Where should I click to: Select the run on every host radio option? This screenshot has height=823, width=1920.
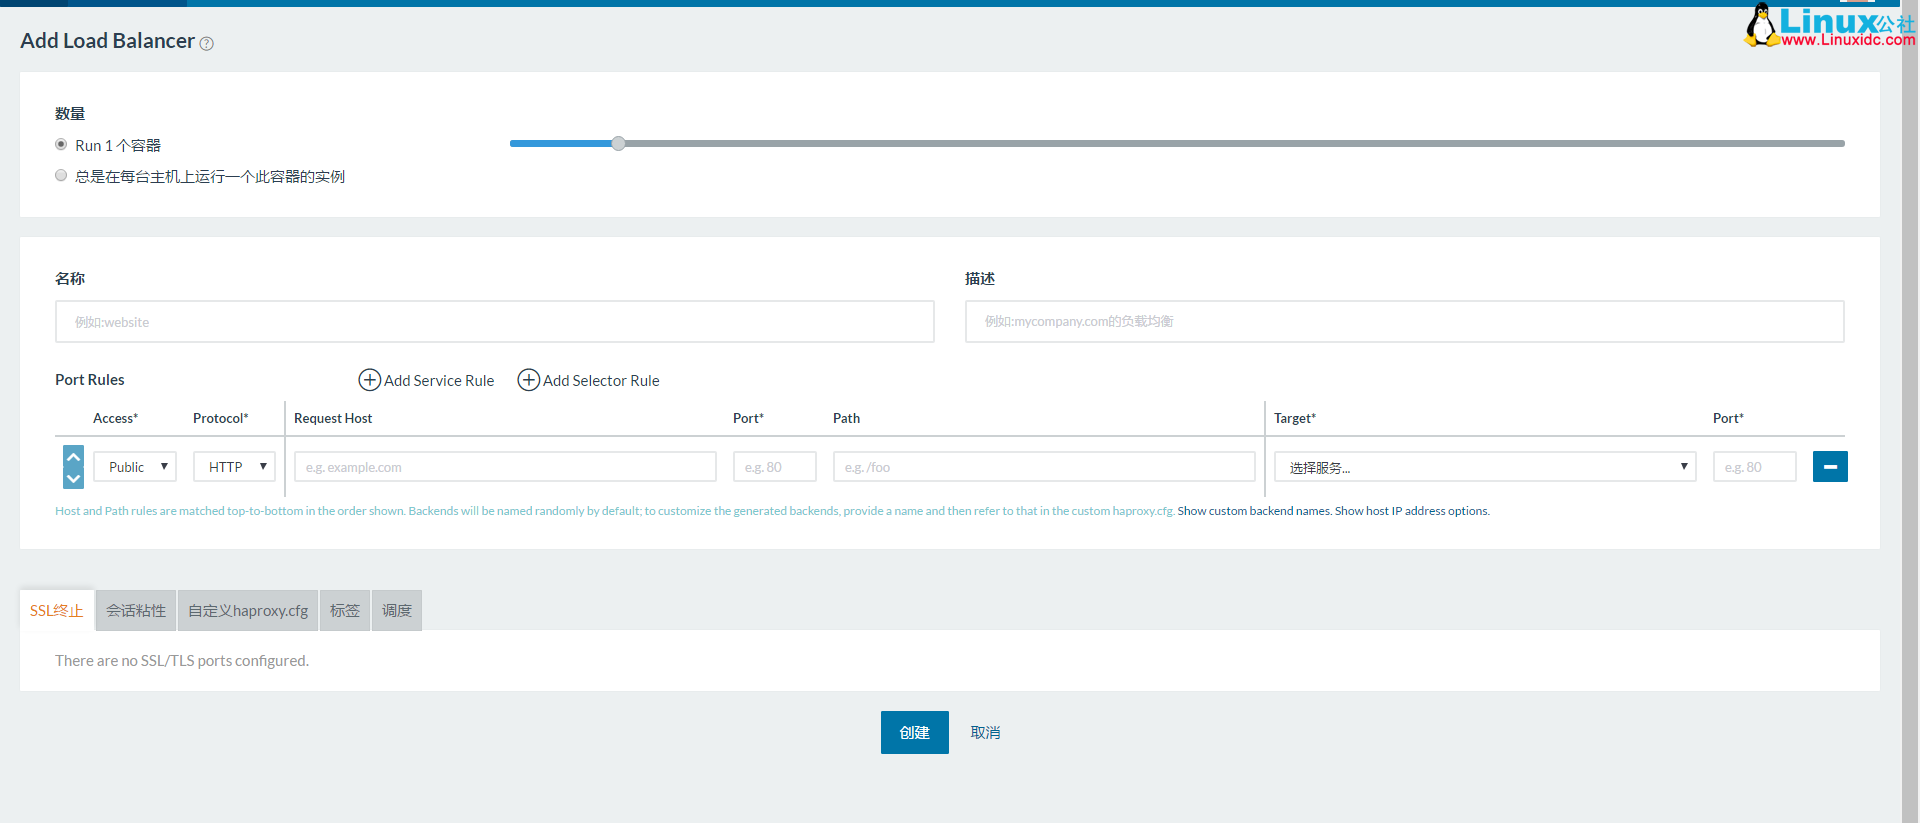click(x=61, y=176)
